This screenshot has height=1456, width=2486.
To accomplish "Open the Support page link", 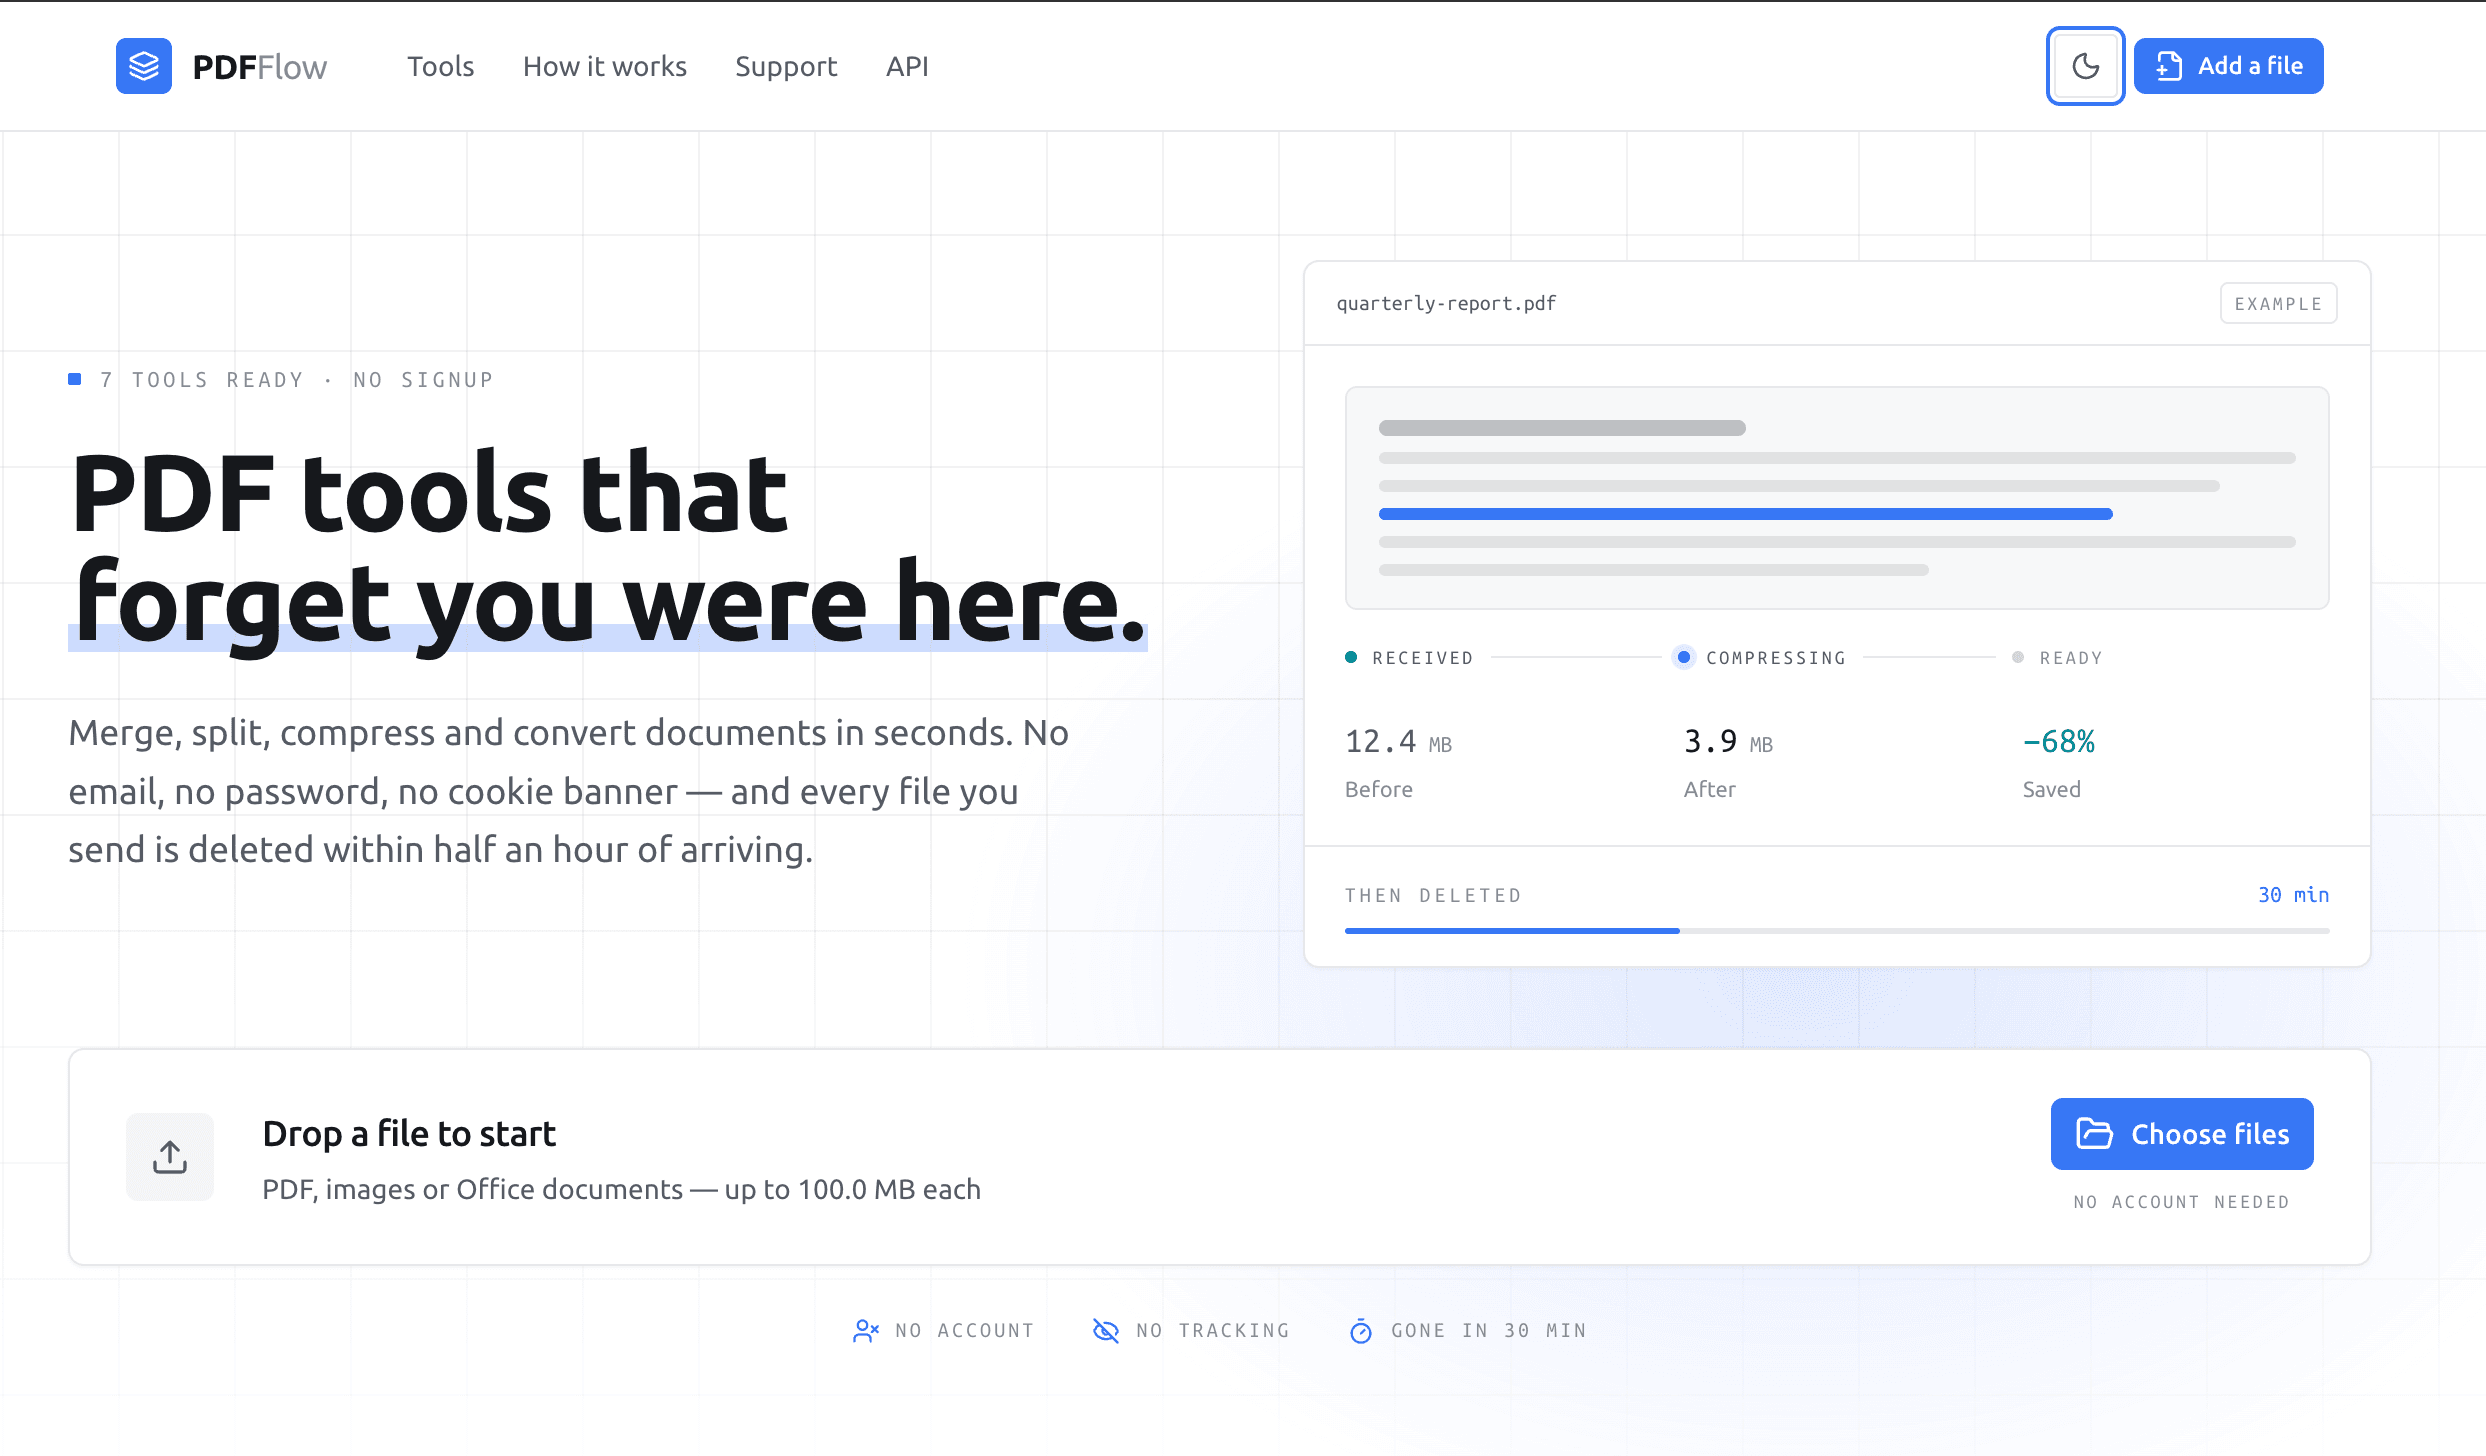I will 786,66.
